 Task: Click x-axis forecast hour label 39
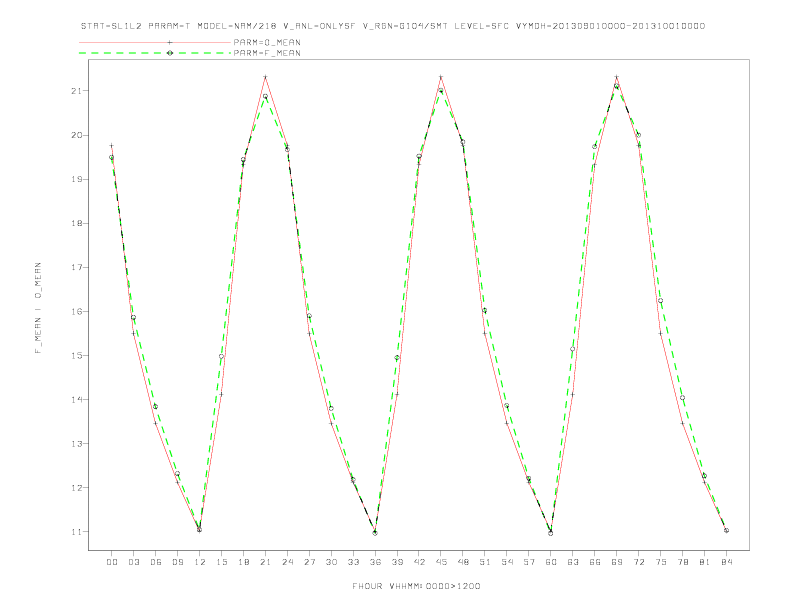(397, 562)
